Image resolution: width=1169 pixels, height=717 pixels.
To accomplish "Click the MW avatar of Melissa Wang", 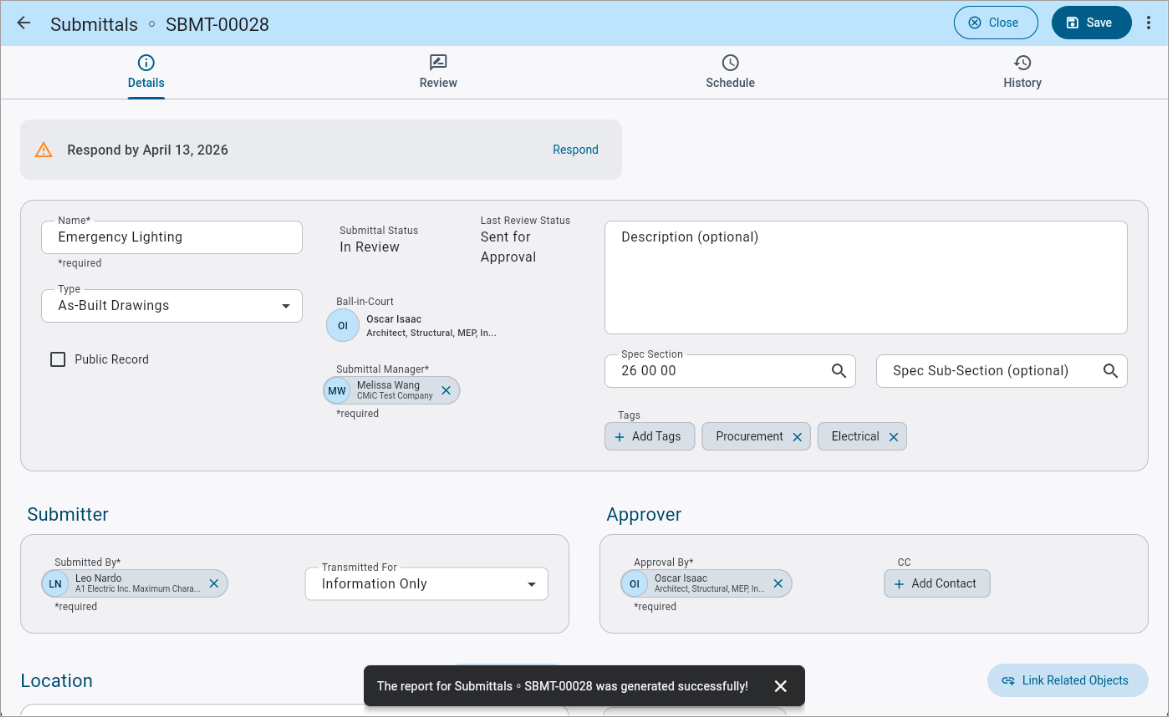I will (x=337, y=391).
